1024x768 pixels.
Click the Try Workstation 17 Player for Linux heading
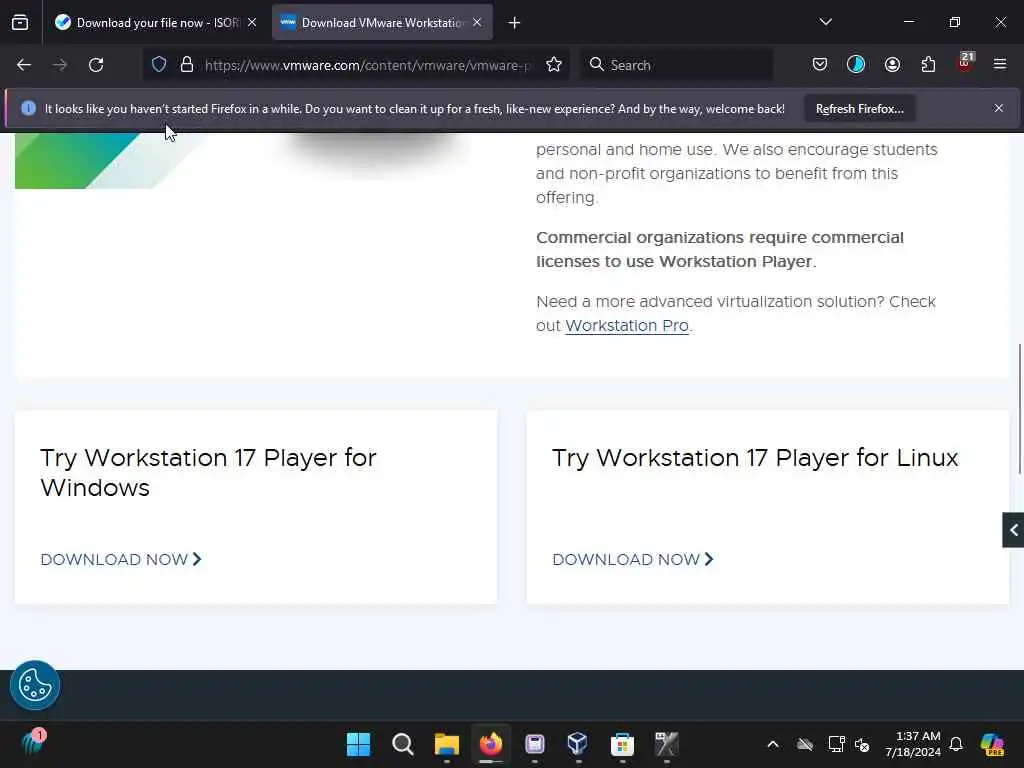pyautogui.click(x=755, y=458)
